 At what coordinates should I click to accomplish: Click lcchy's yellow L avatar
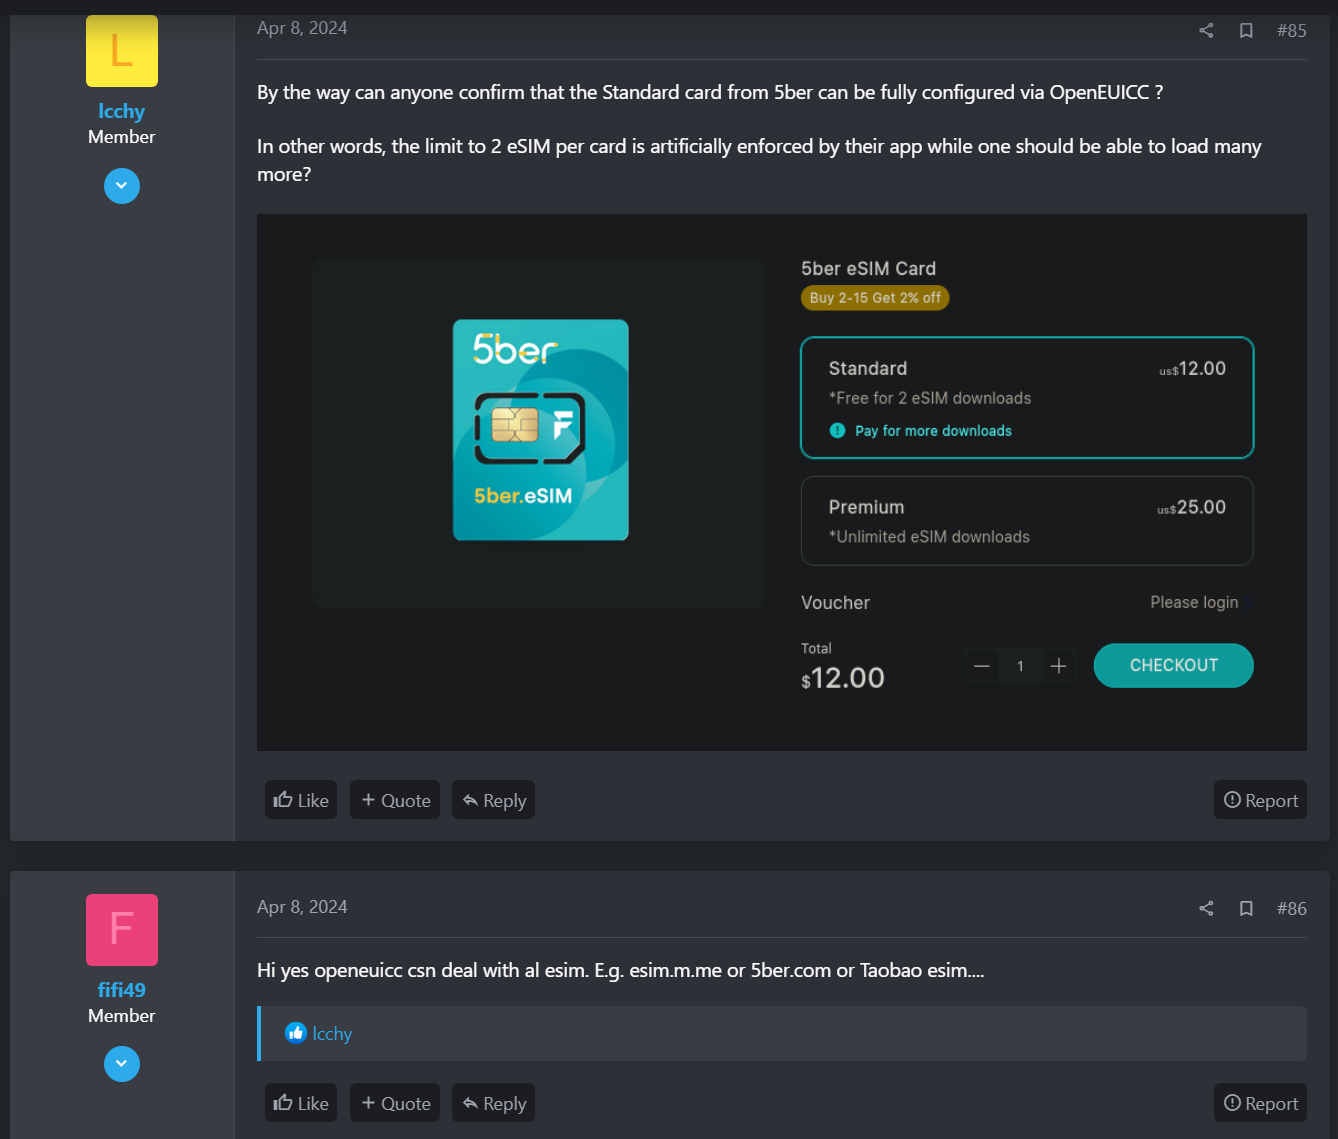click(122, 51)
